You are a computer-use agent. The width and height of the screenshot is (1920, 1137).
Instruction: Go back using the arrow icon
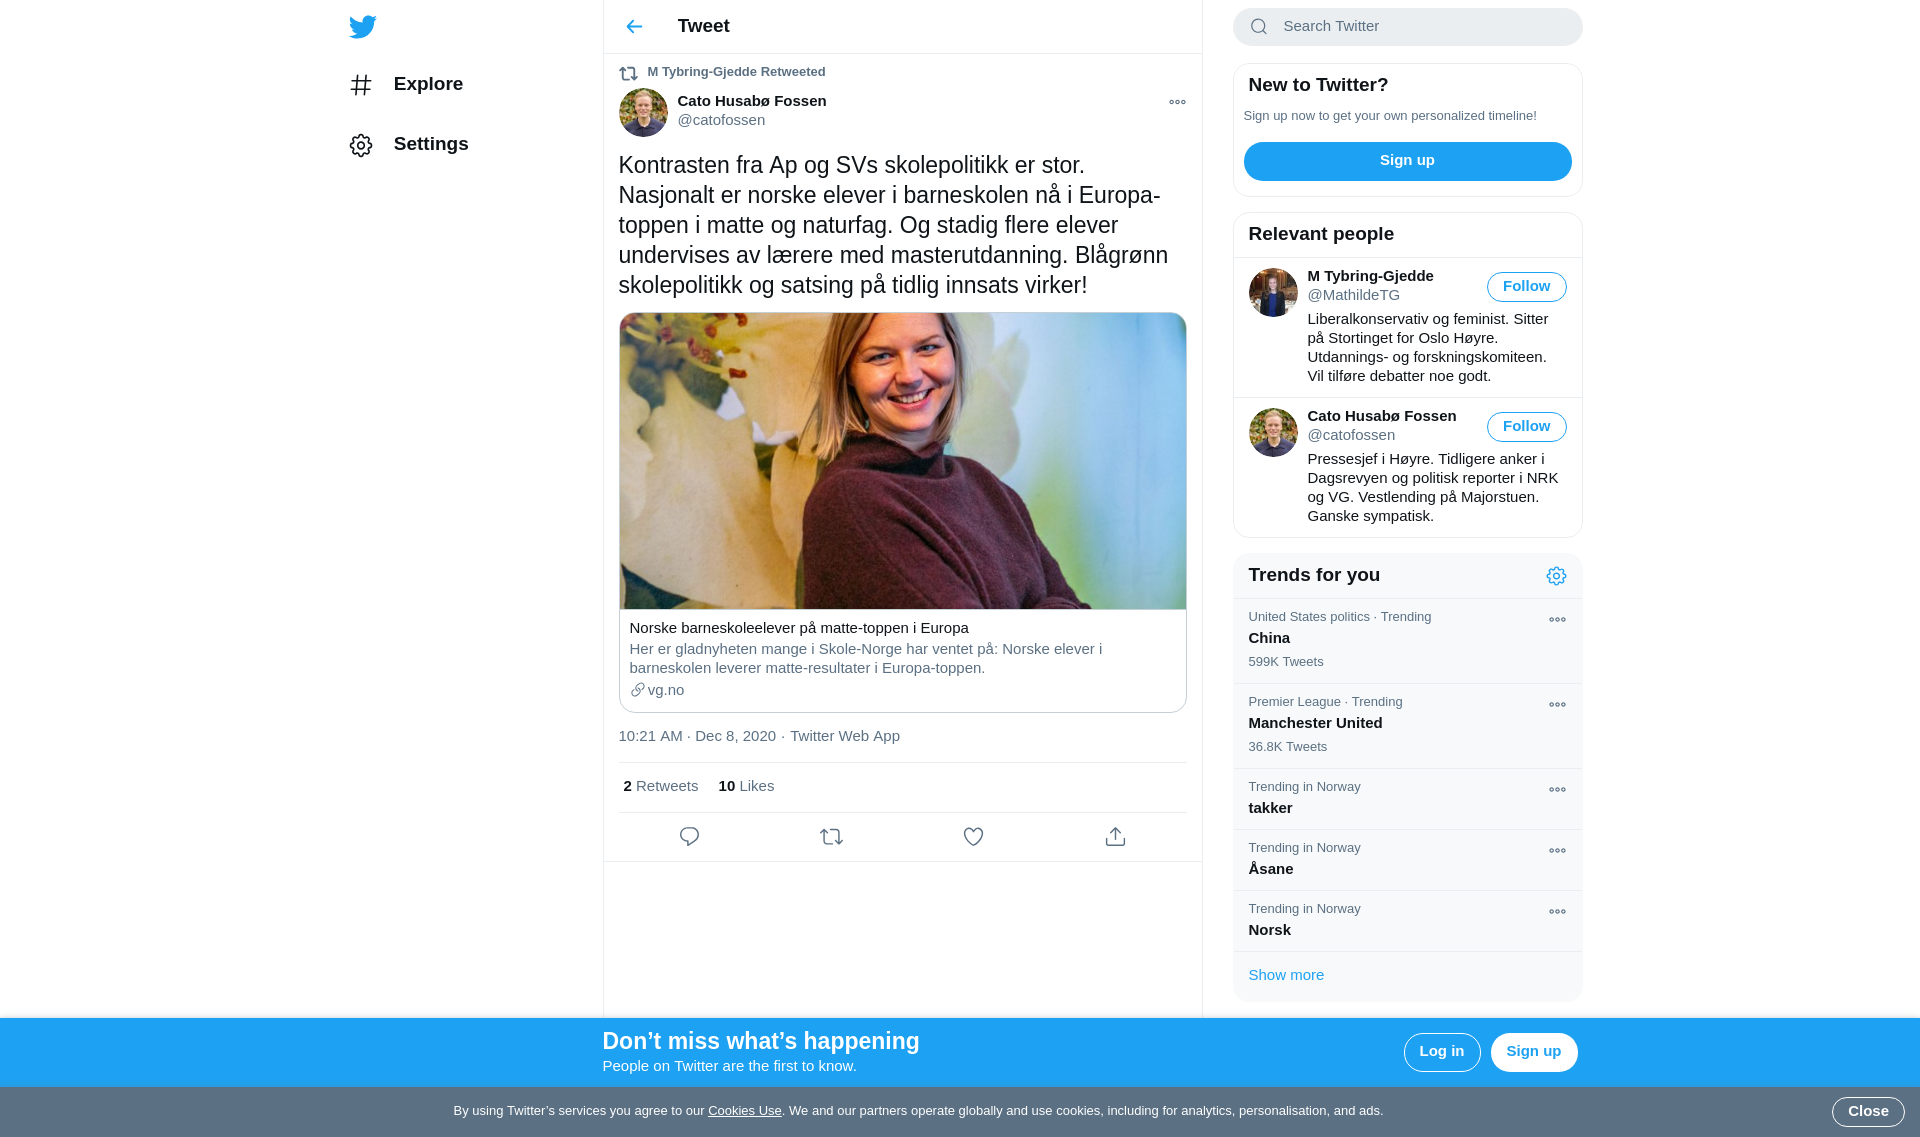coord(634,27)
